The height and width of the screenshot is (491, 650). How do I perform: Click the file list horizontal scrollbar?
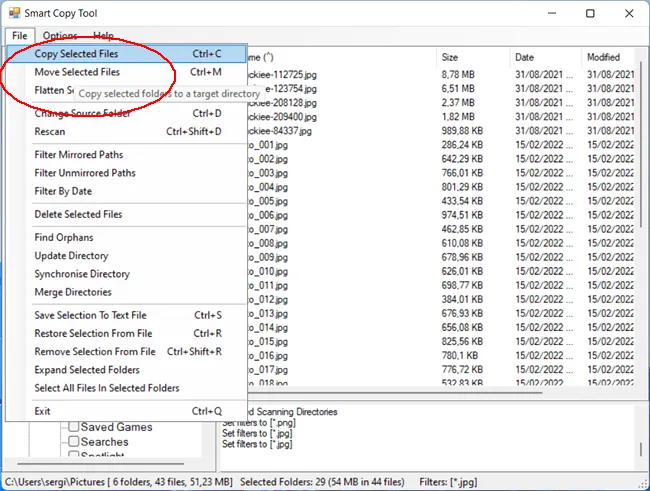(x=394, y=393)
